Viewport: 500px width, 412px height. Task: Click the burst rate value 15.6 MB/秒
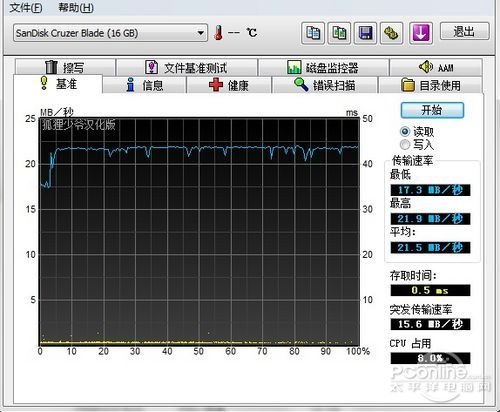430,324
